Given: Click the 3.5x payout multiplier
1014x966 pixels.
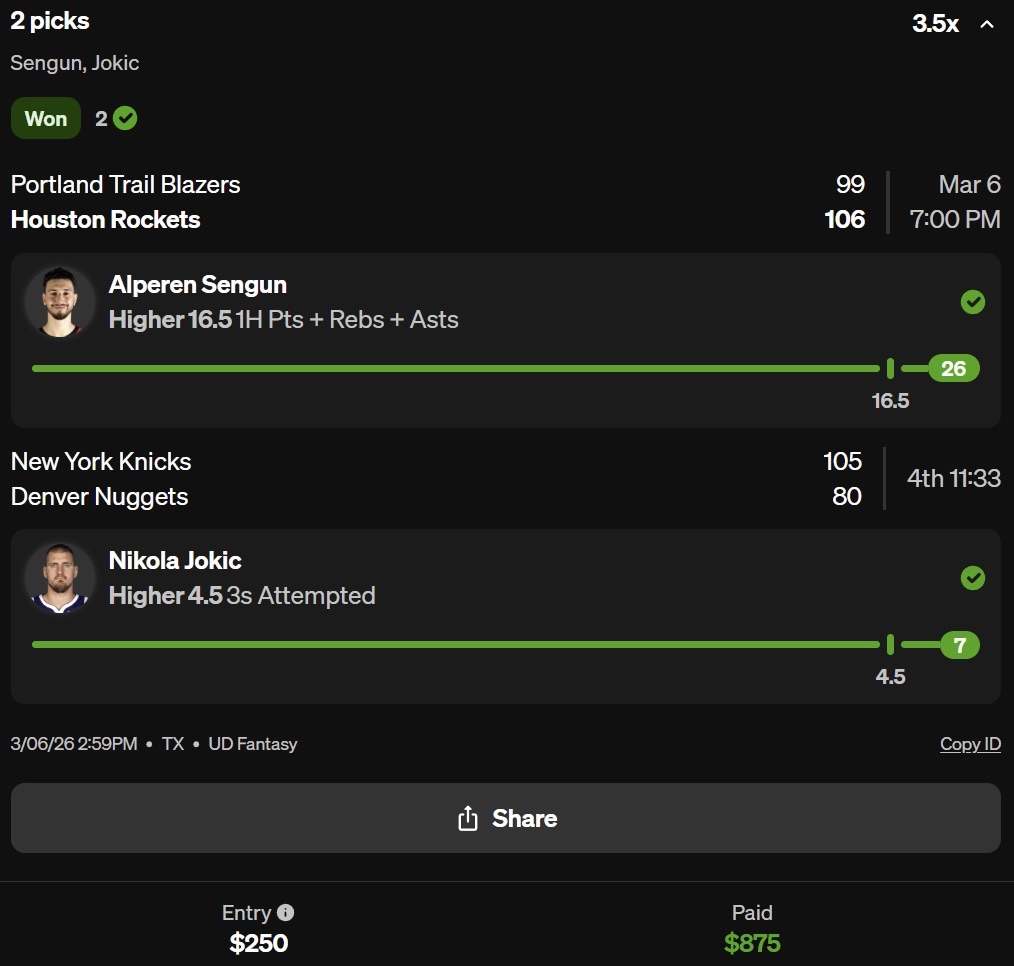Looking at the screenshot, I should (x=935, y=24).
